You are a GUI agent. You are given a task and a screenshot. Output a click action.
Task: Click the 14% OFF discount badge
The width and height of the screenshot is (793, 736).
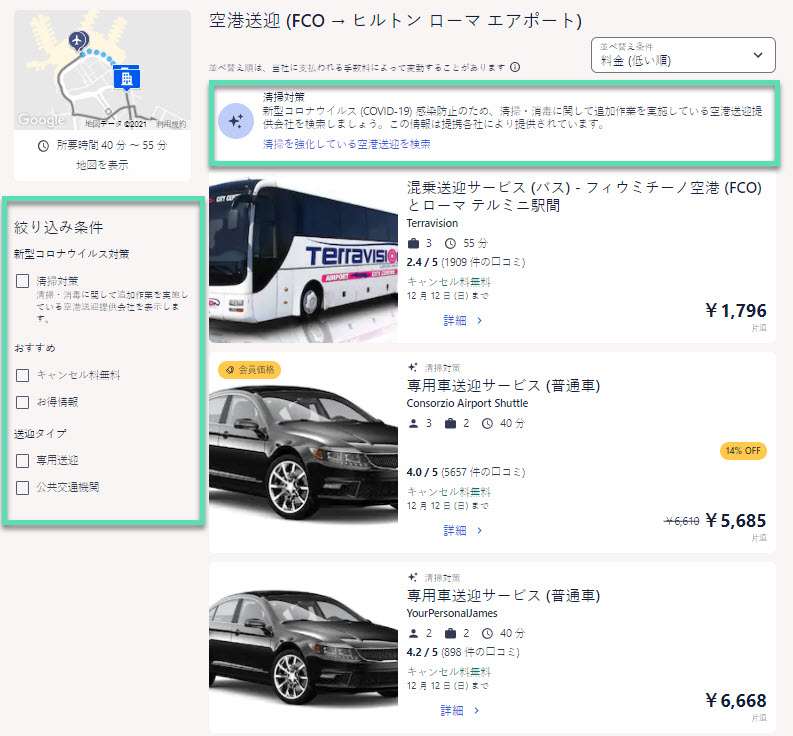(743, 451)
